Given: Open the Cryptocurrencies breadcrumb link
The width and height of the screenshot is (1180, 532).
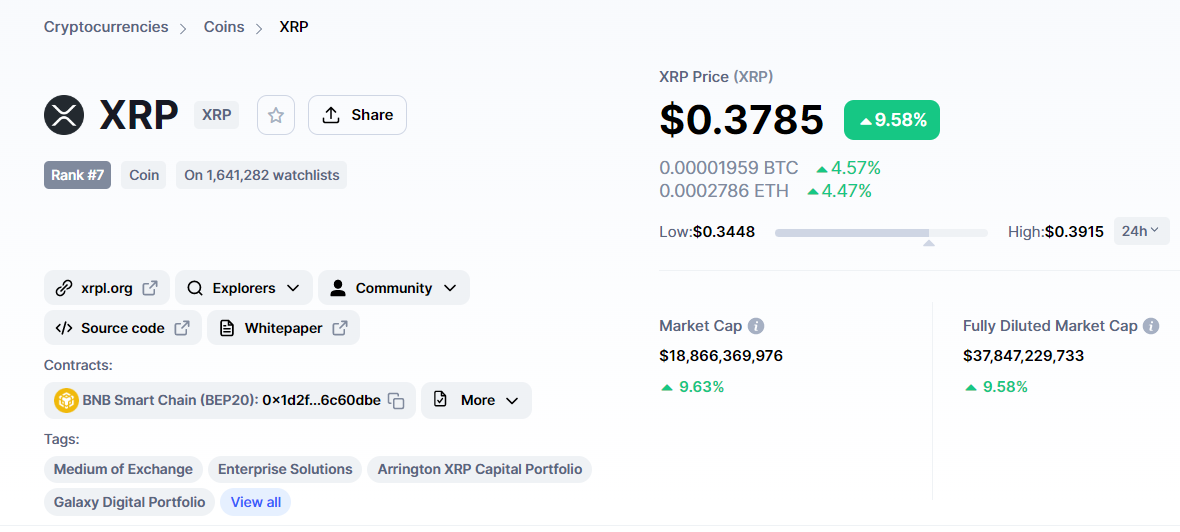Looking at the screenshot, I should click(x=106, y=27).
